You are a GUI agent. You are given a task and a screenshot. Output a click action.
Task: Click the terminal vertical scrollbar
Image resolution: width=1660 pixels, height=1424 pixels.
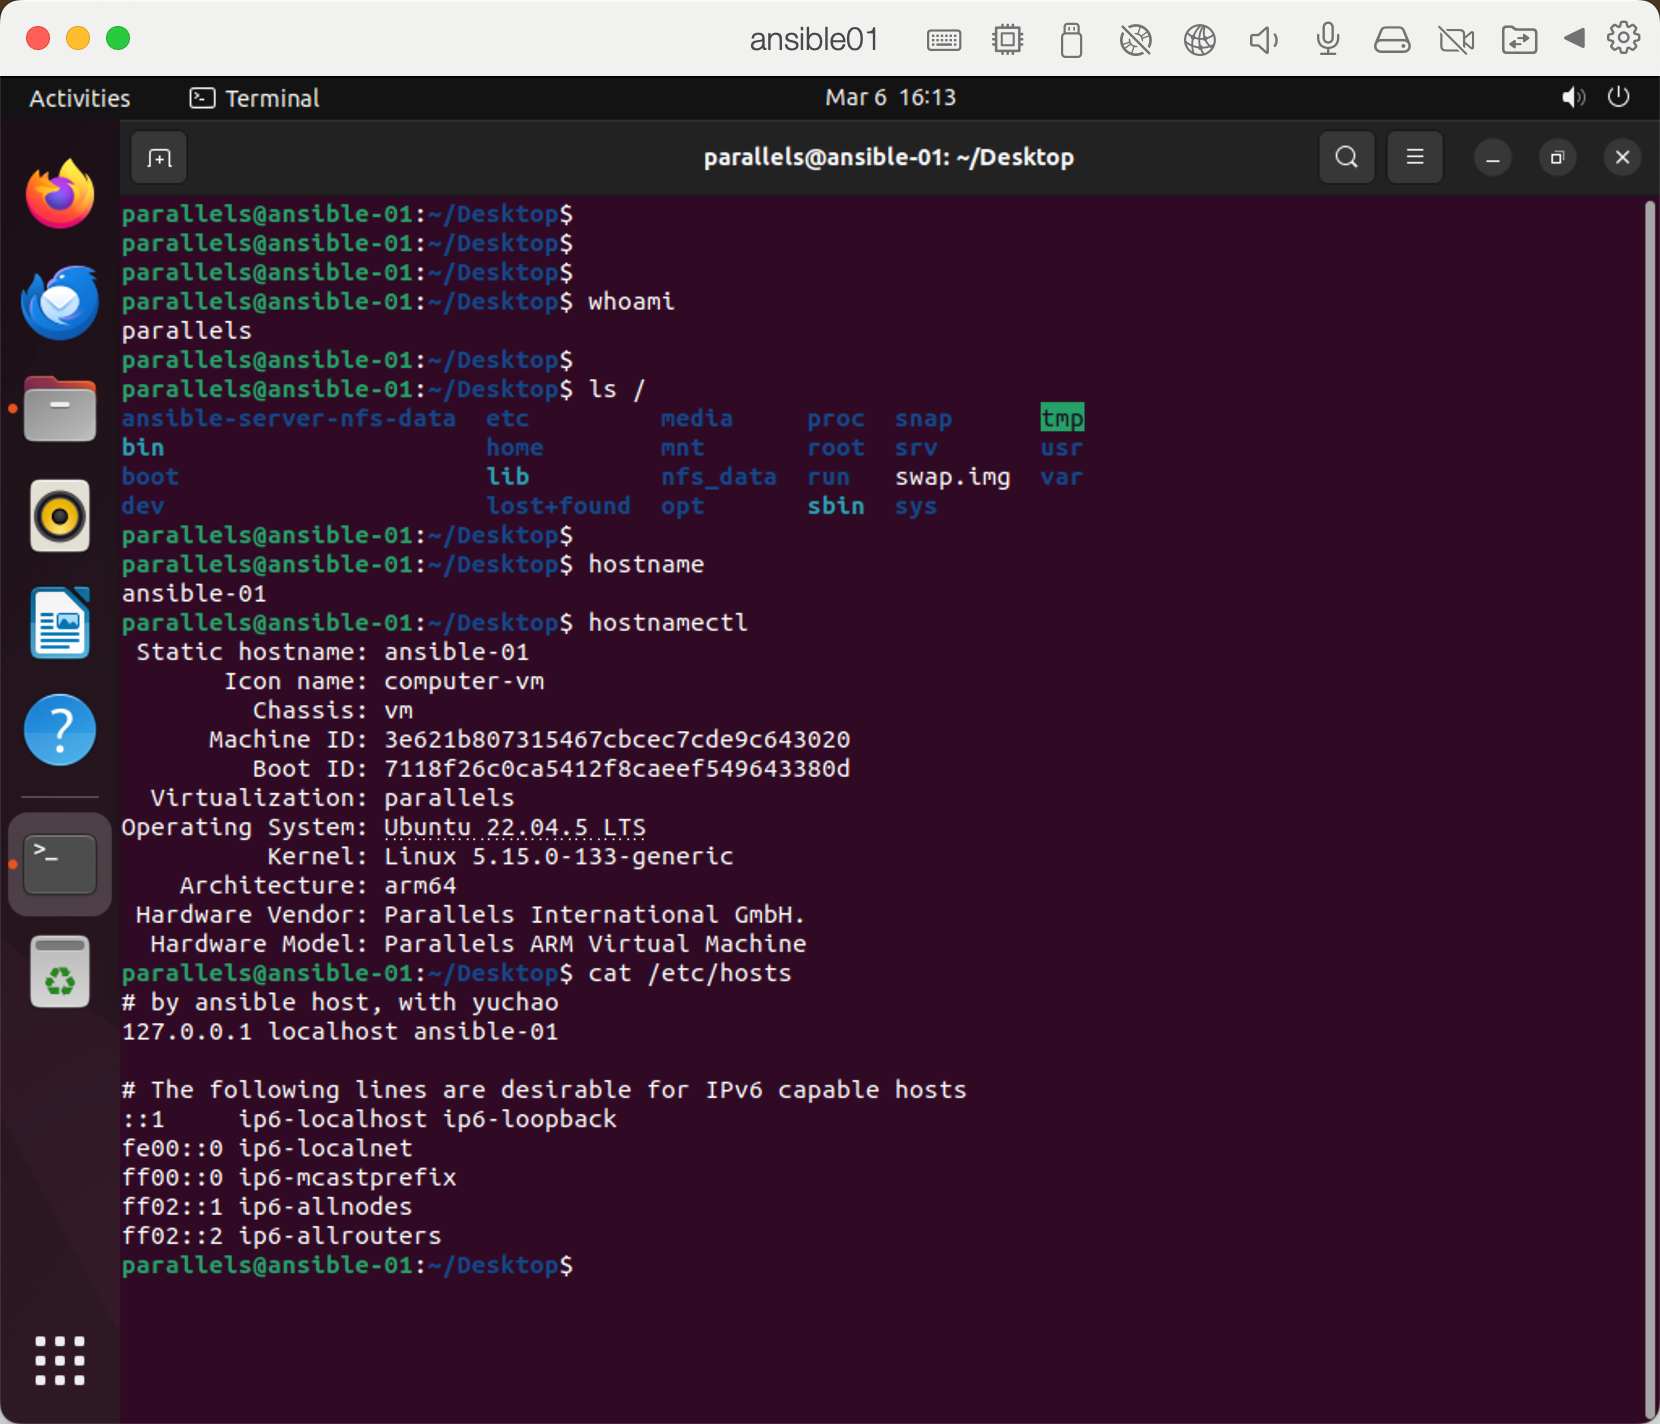point(1650,800)
